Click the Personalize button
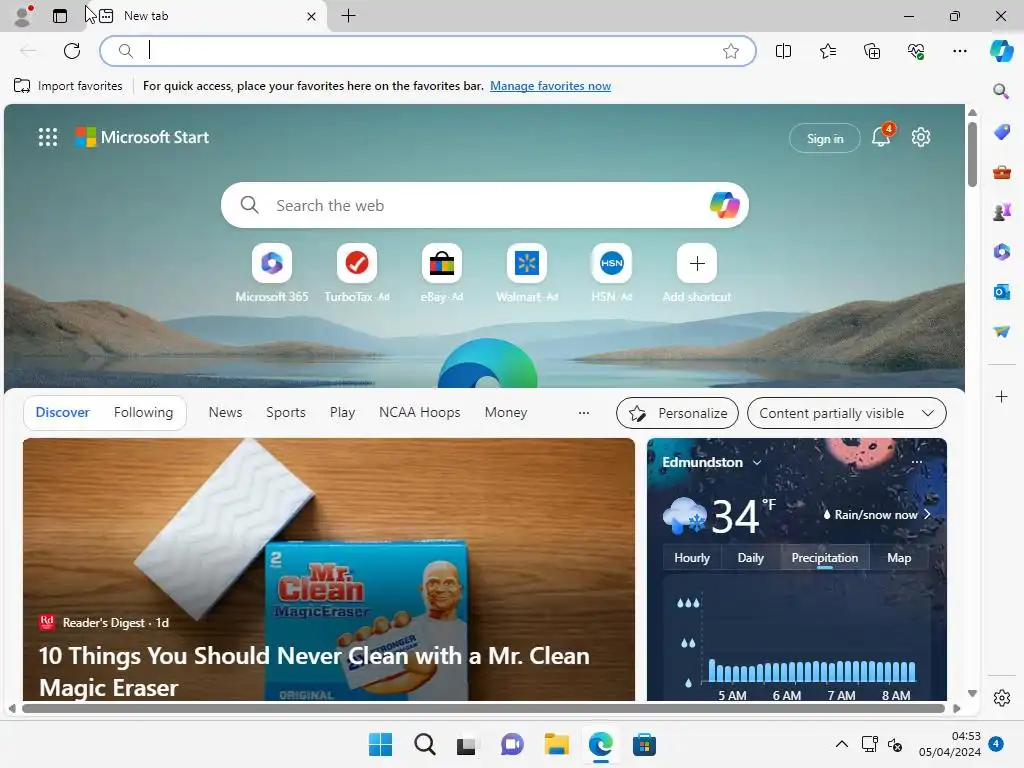The image size is (1024, 768). click(677, 413)
